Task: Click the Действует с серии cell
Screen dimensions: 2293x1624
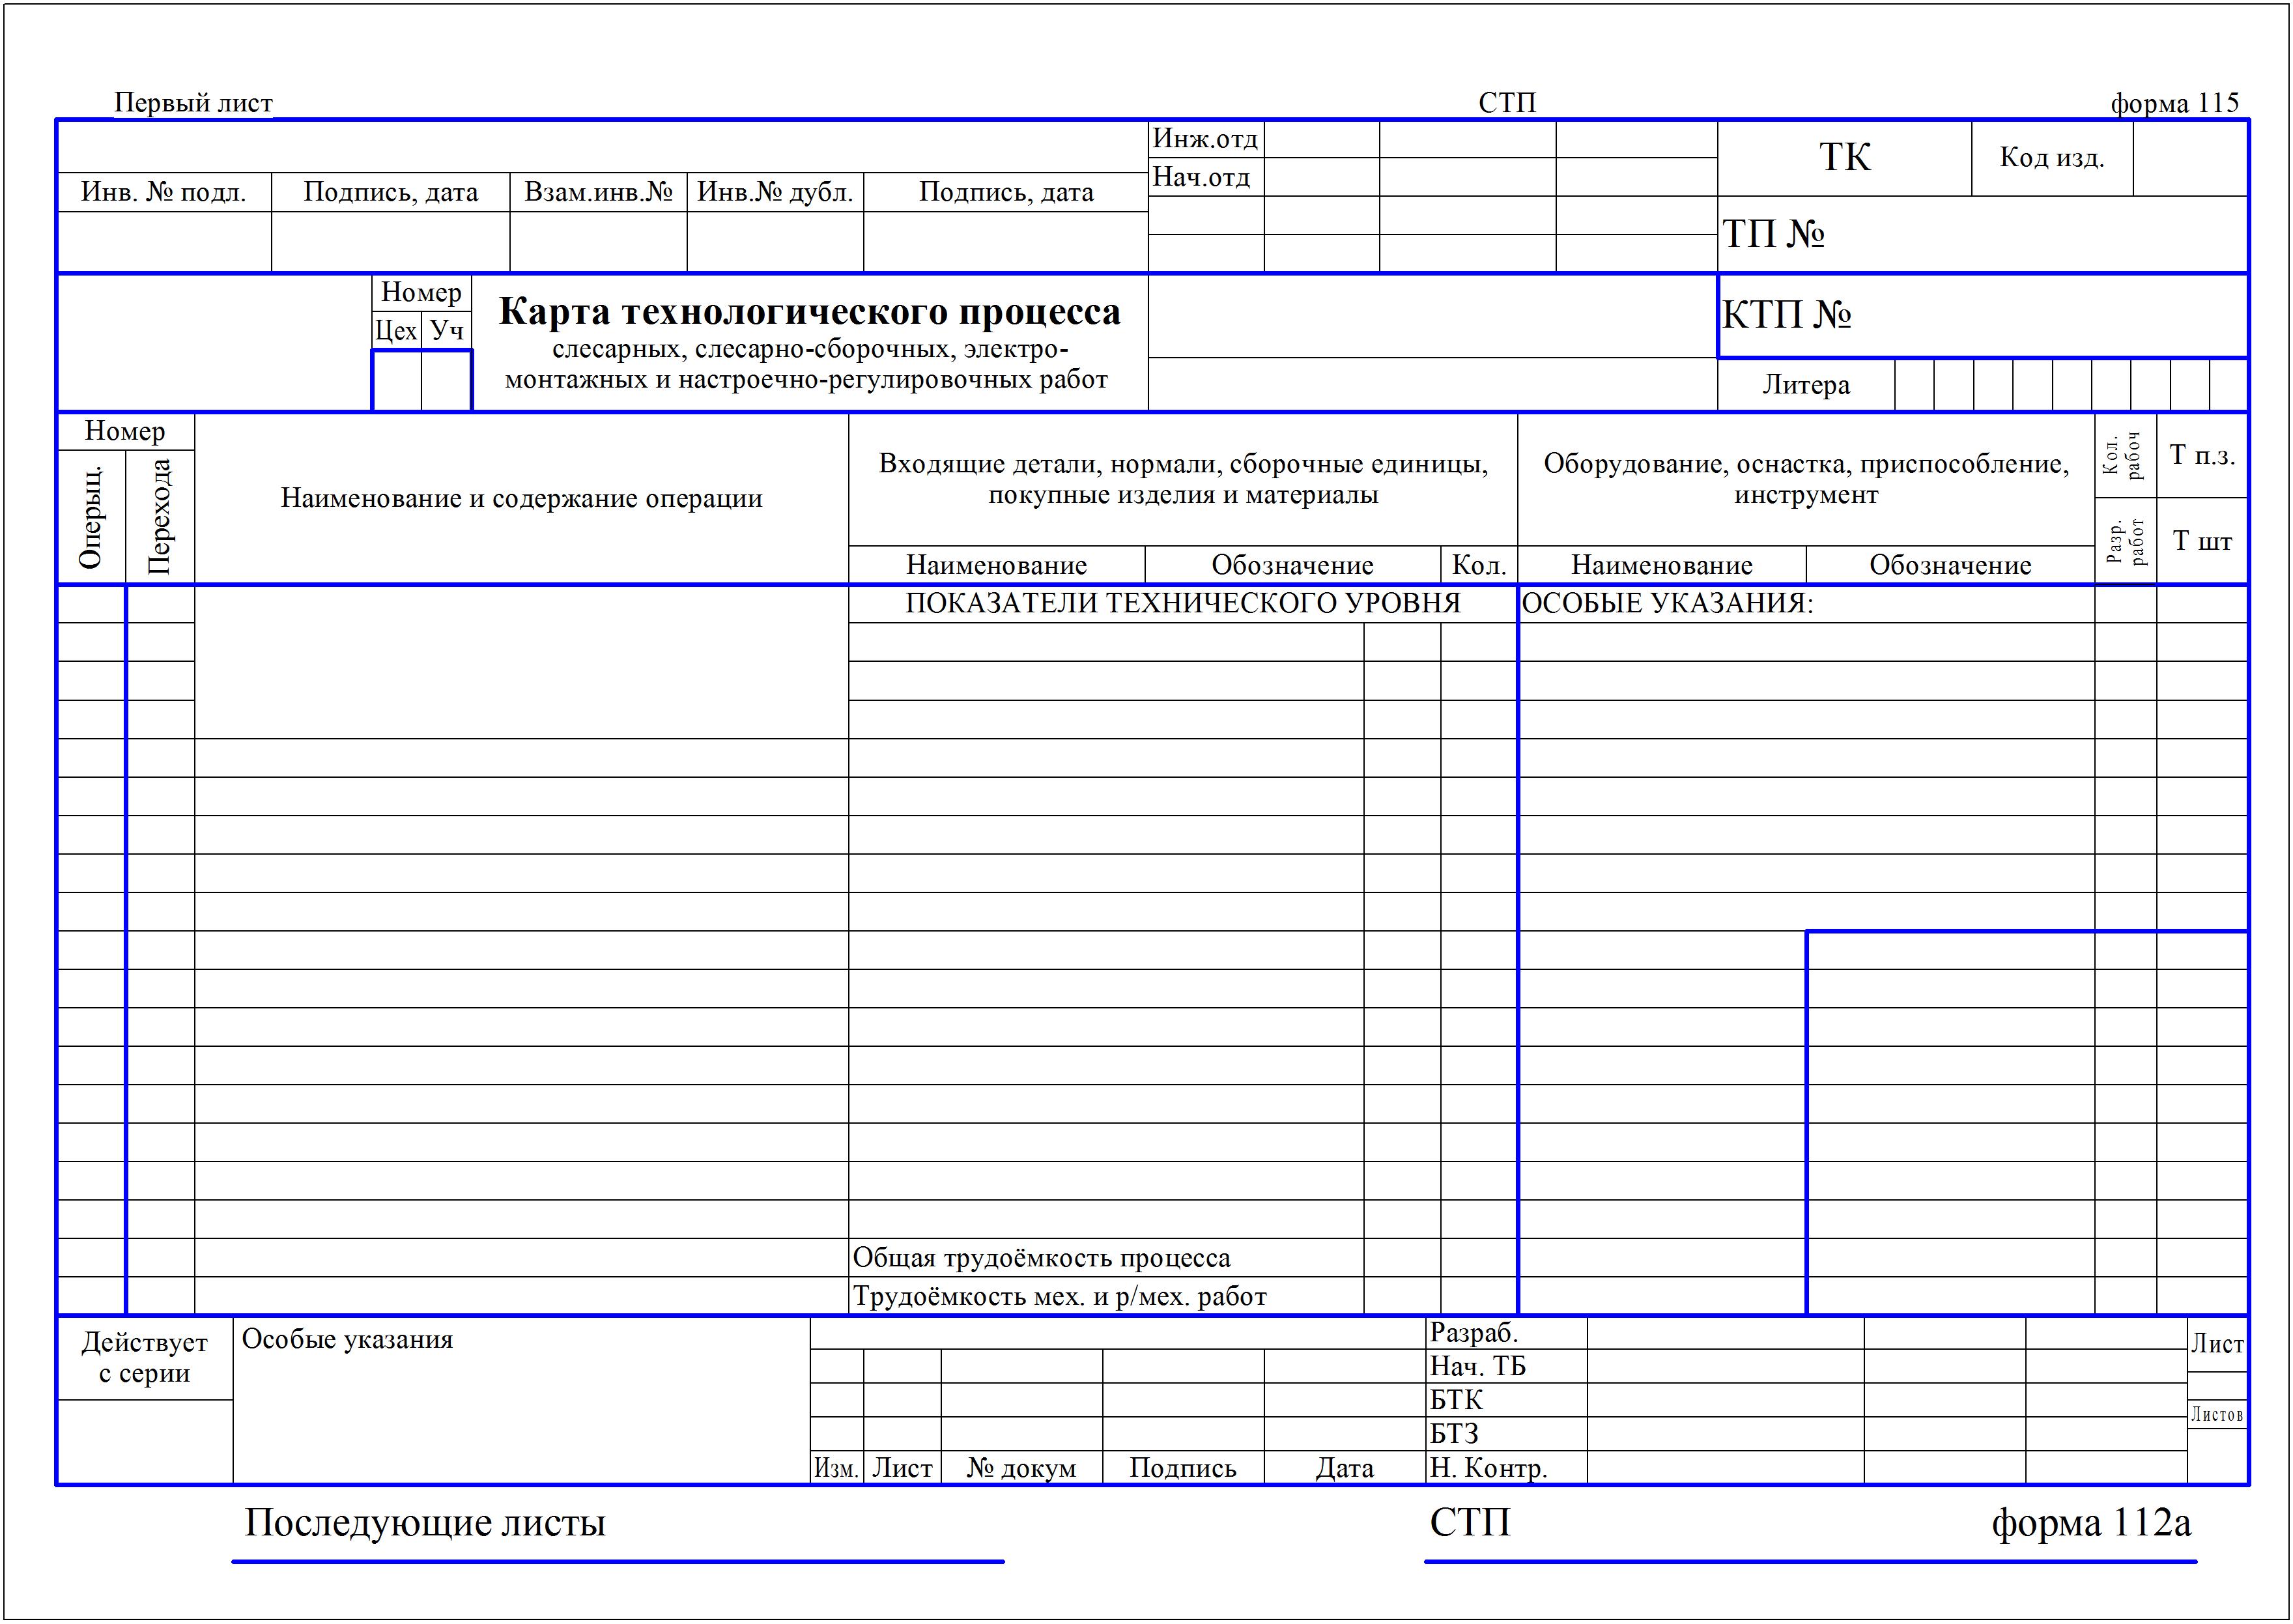Action: [144, 1357]
